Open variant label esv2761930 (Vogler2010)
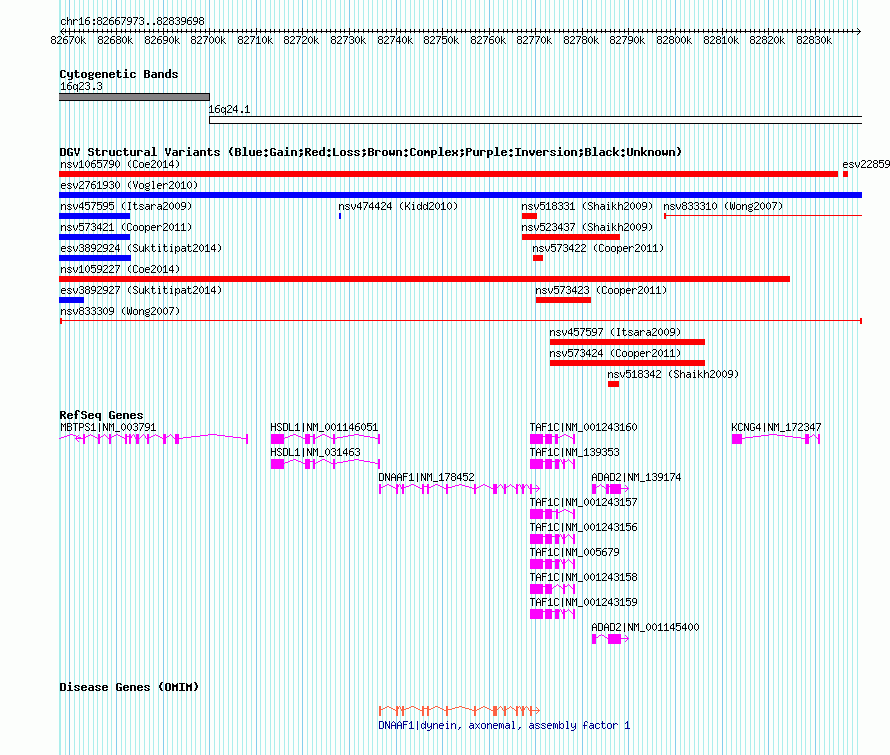 point(129,185)
